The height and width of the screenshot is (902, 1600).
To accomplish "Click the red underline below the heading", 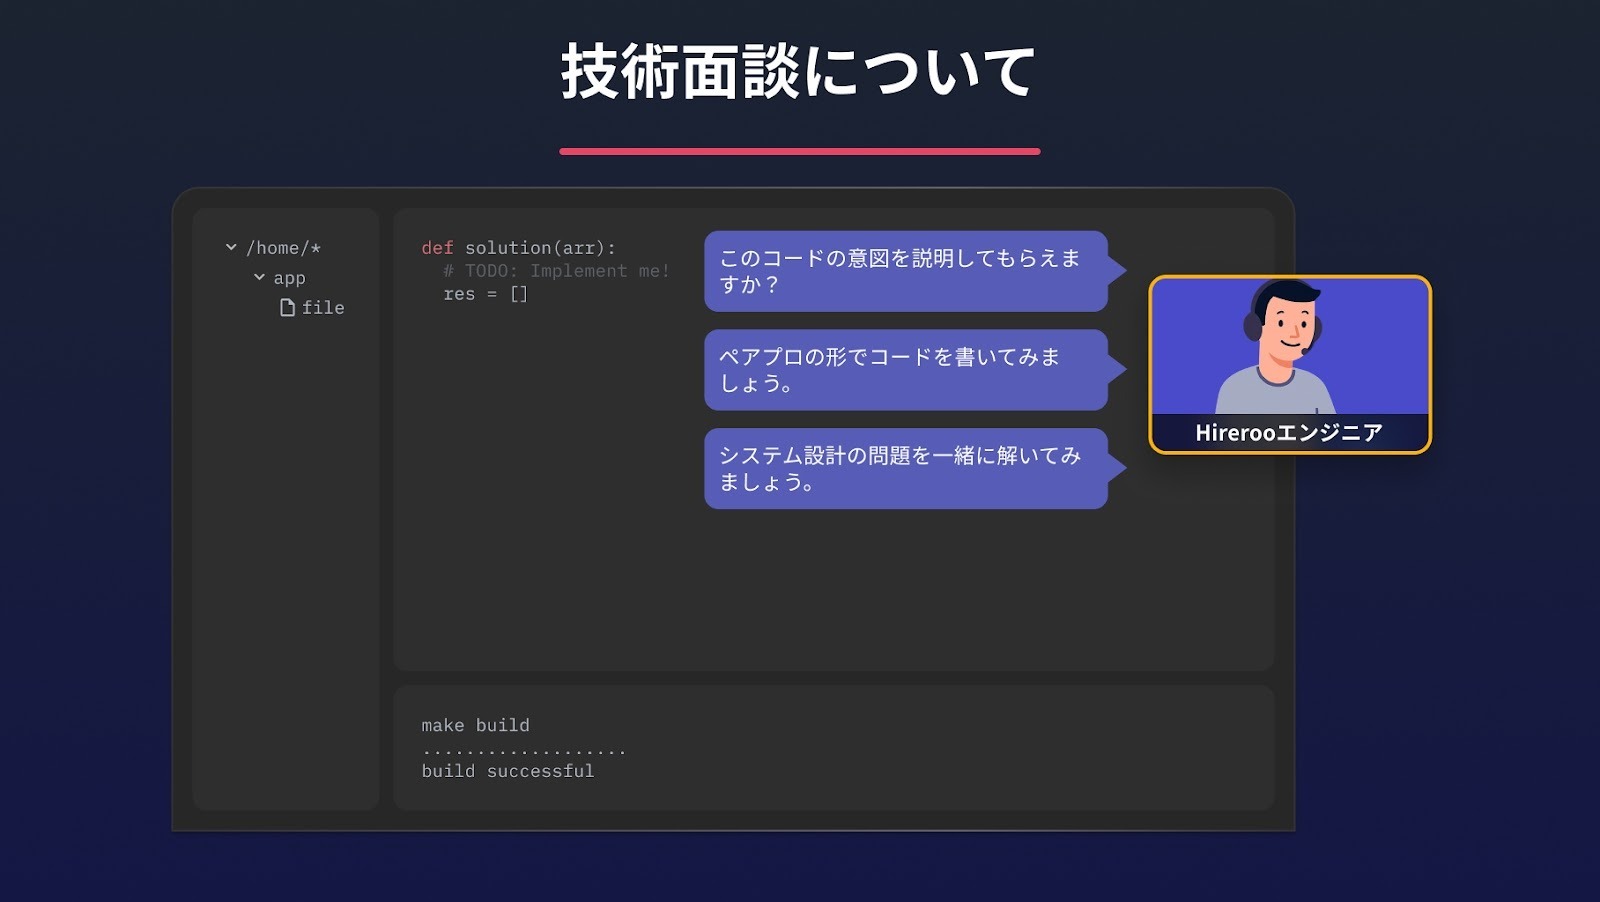I will pos(799,151).
